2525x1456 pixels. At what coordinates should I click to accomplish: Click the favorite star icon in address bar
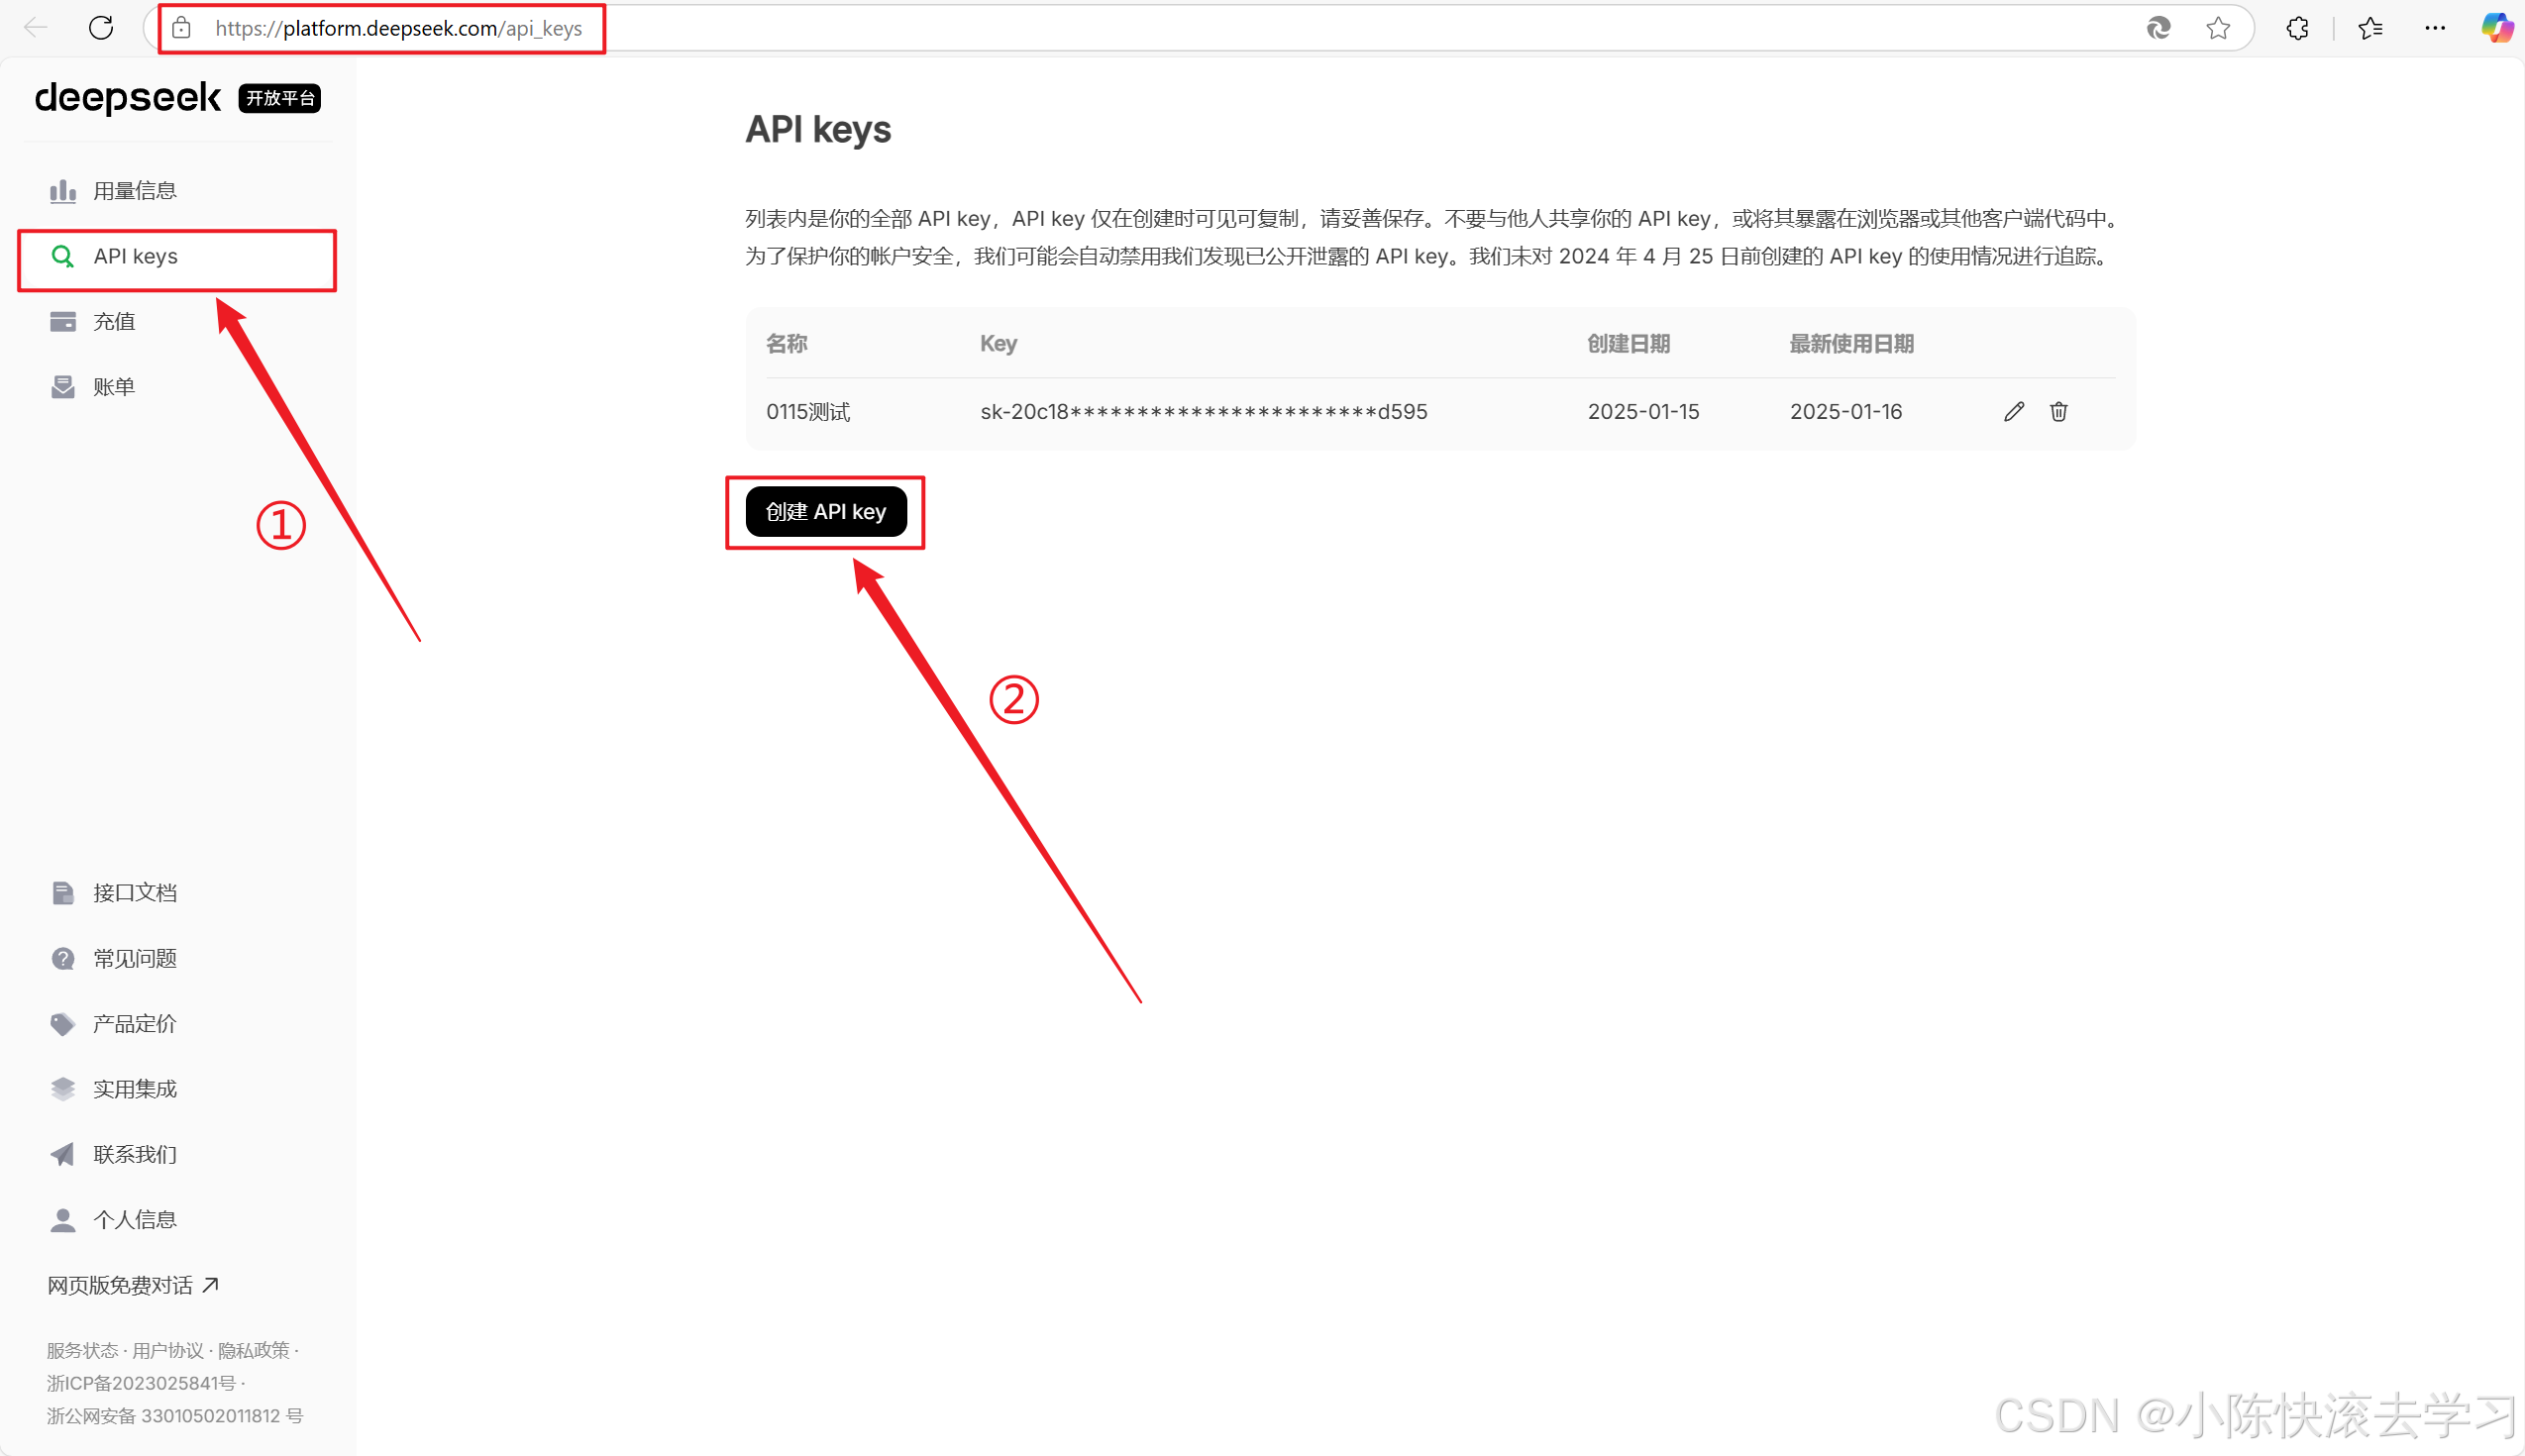[x=2217, y=28]
